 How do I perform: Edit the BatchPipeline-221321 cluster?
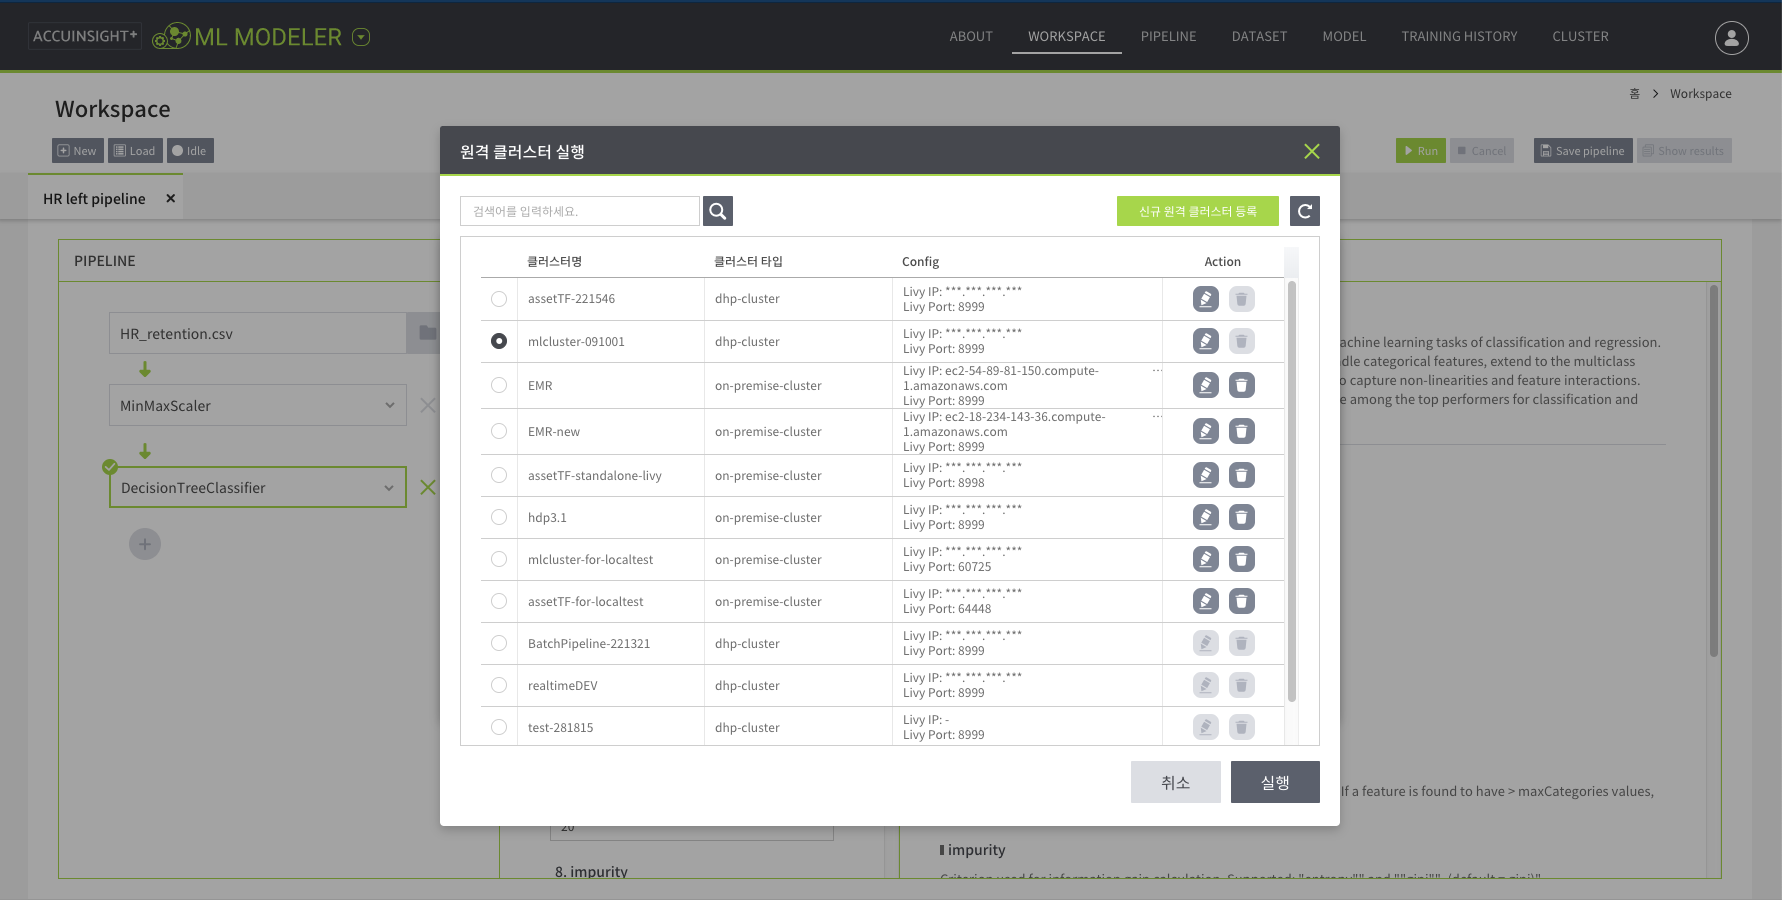pos(1206,643)
